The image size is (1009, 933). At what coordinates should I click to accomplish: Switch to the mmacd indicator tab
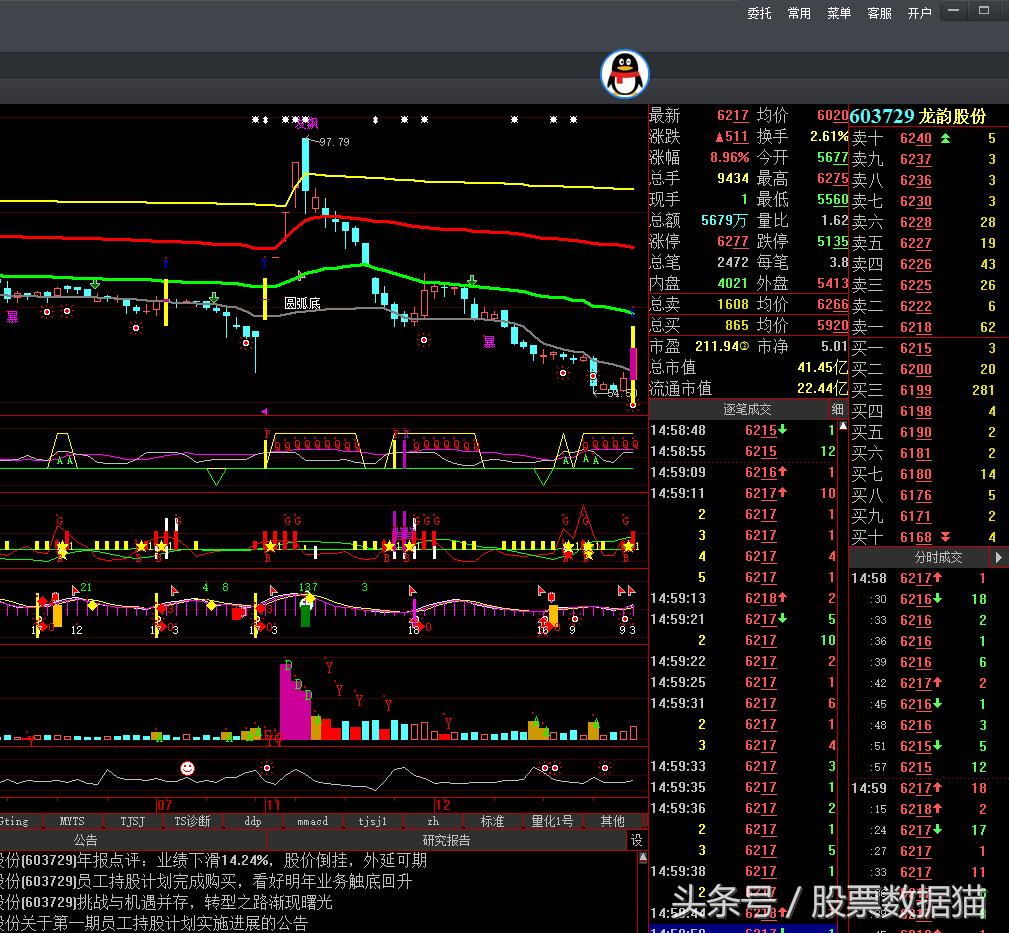[312, 821]
